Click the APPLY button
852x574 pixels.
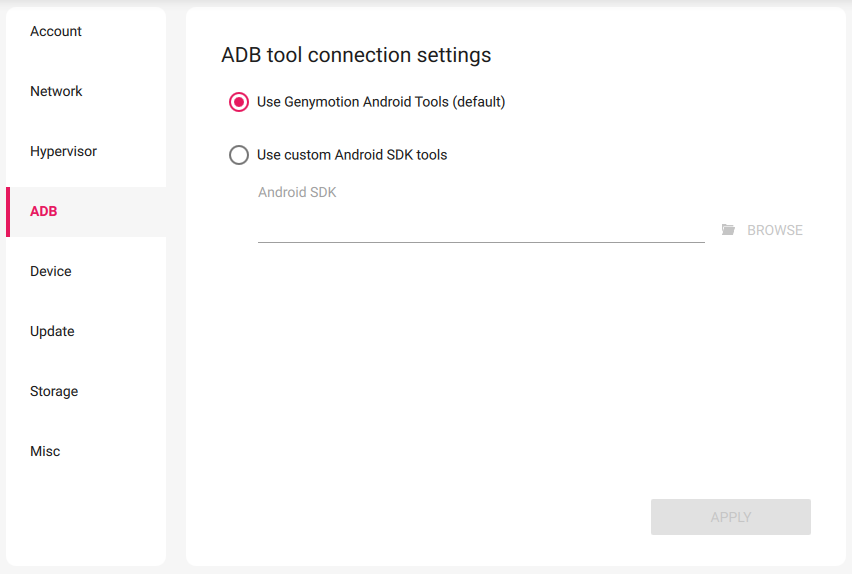coord(730,517)
